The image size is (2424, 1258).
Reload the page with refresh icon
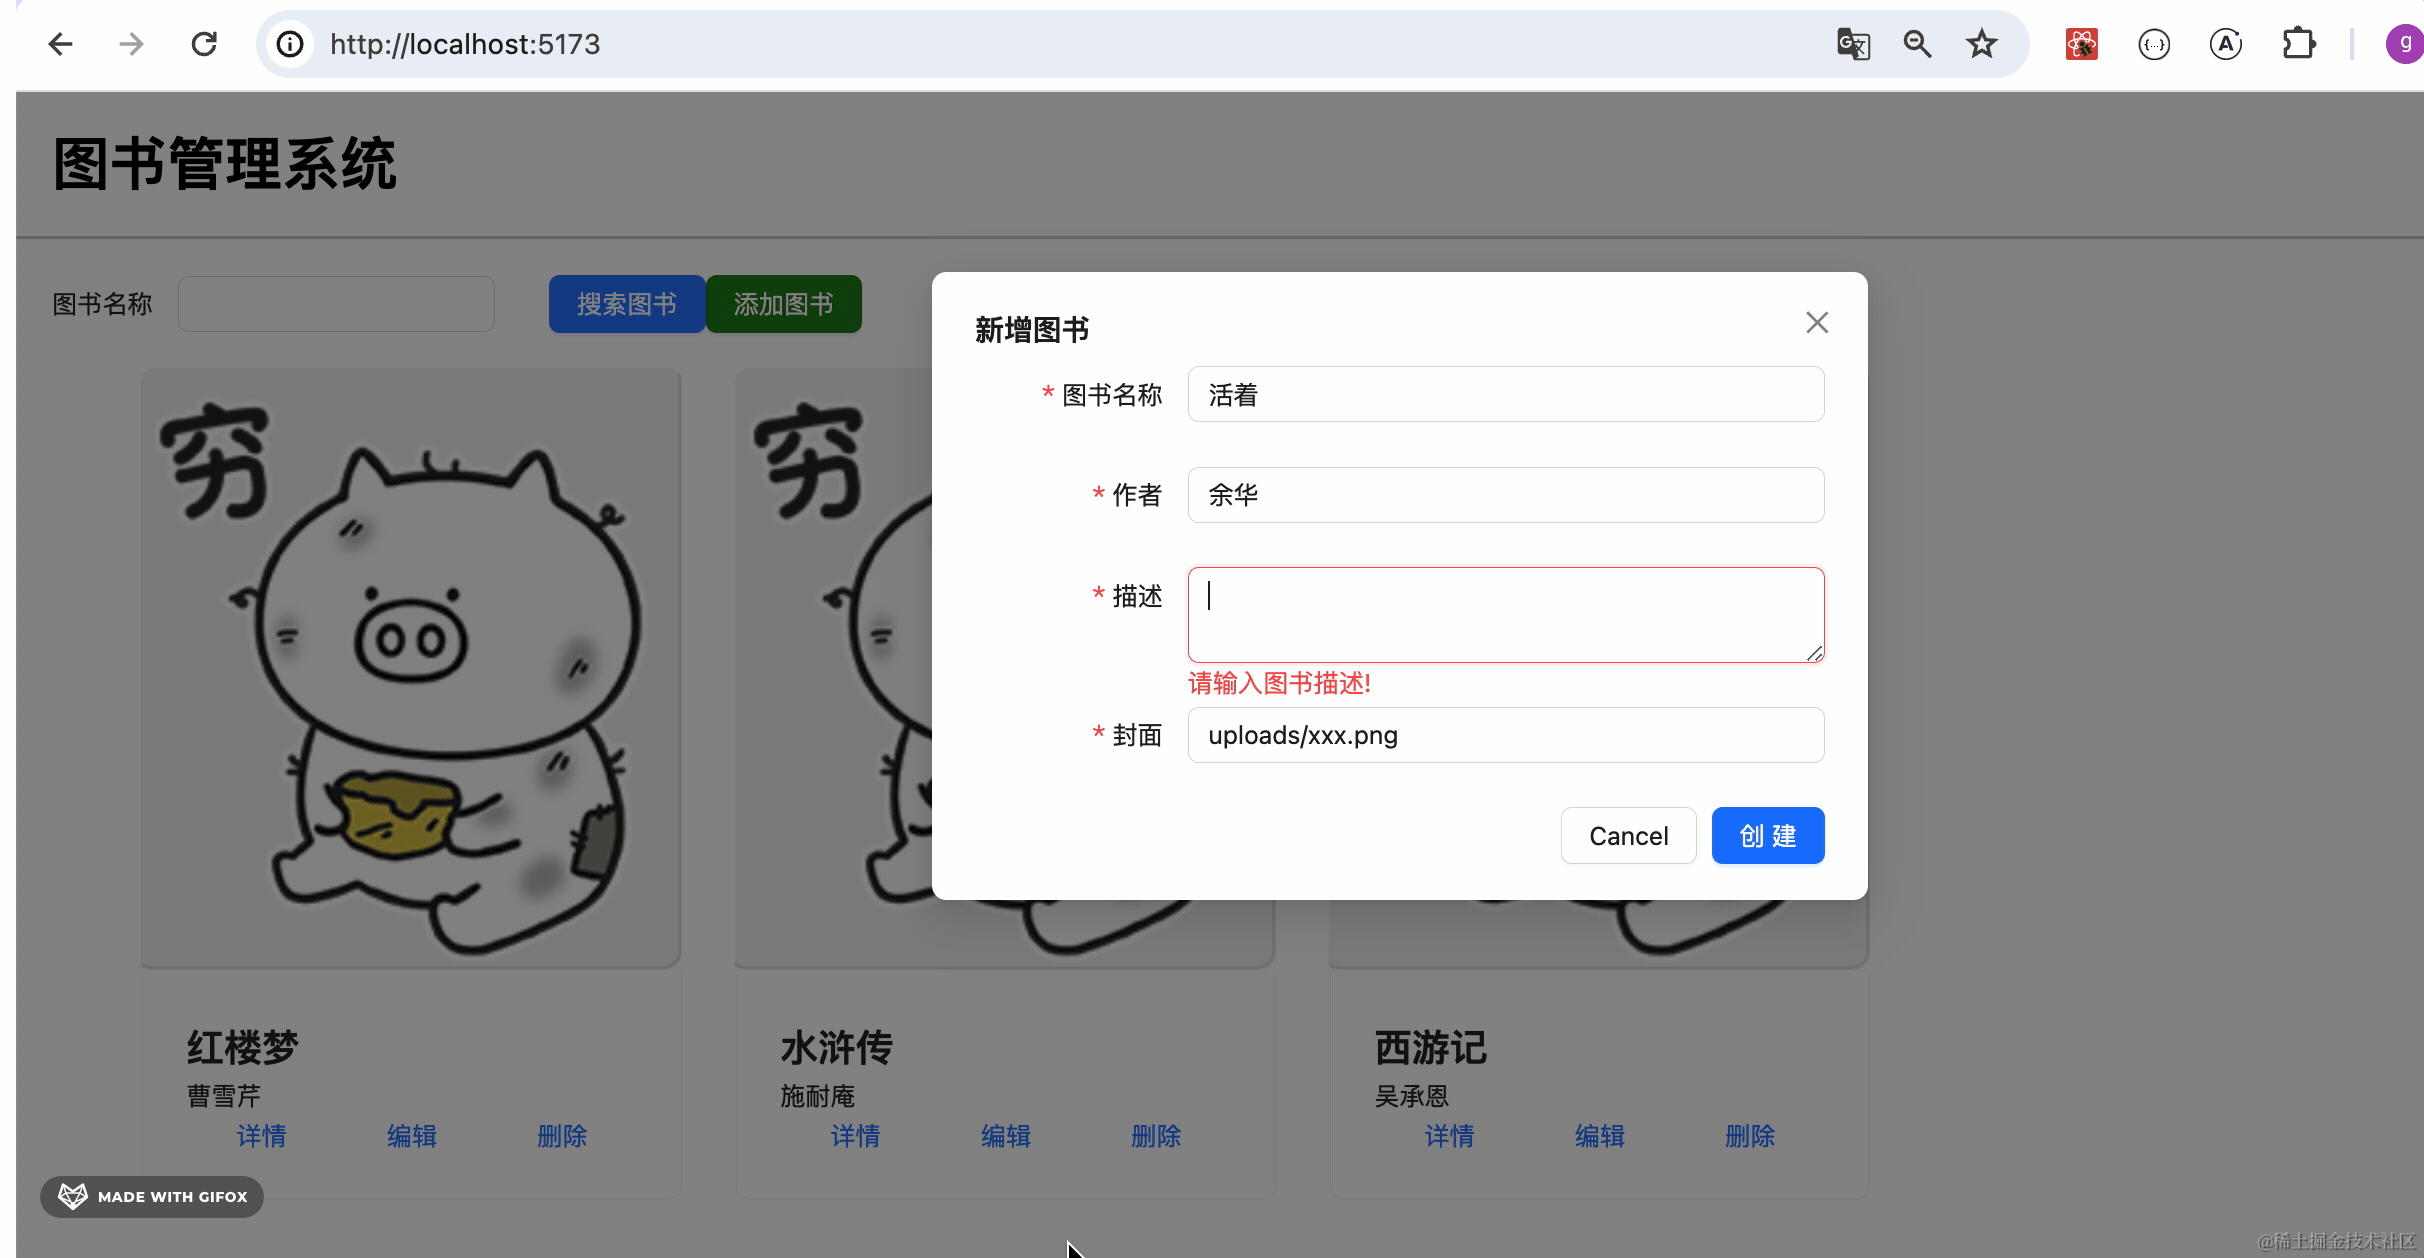tap(204, 44)
